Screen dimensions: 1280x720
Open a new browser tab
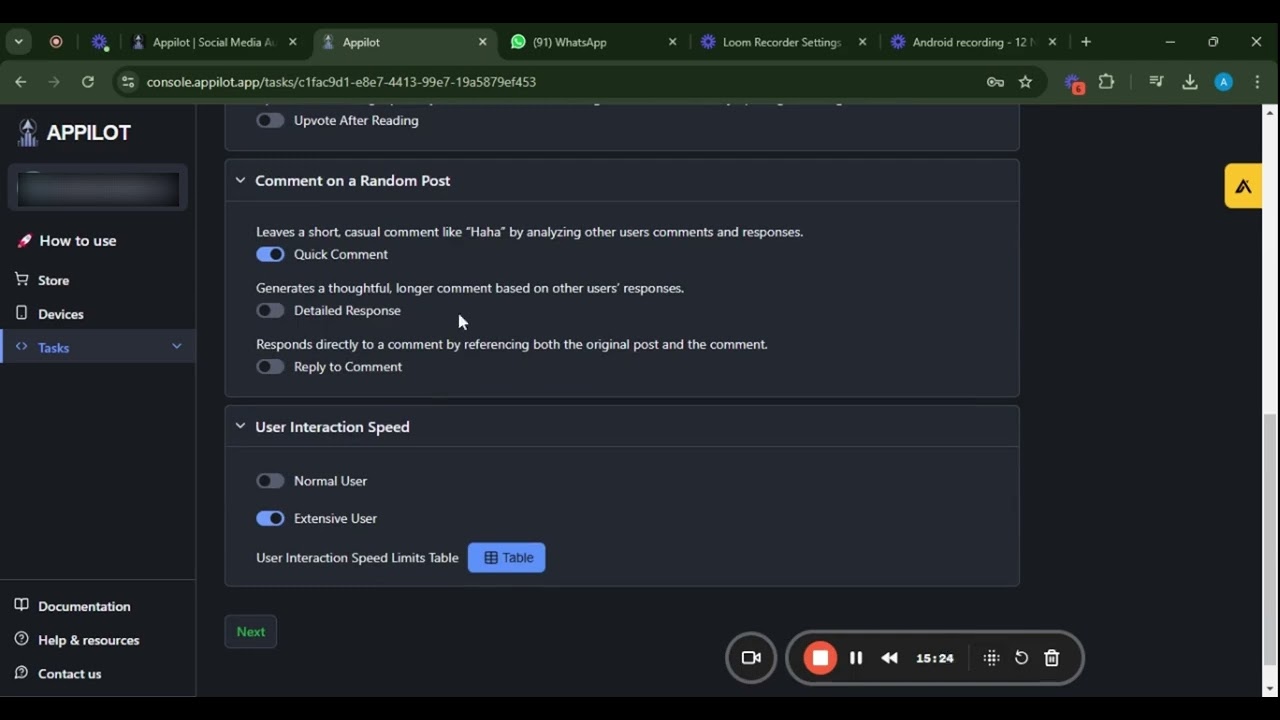(x=1086, y=42)
